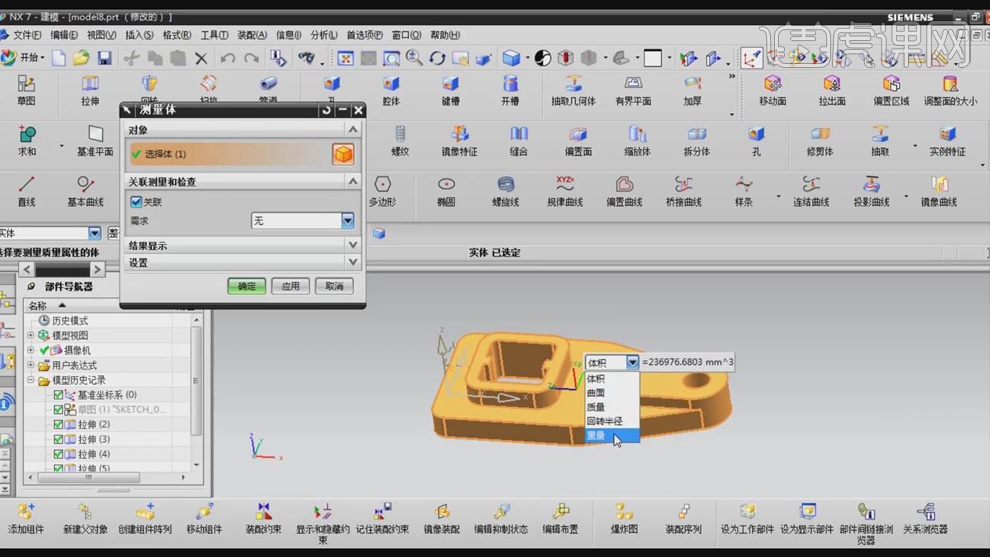Select the 缝合 sew tool

point(519,141)
